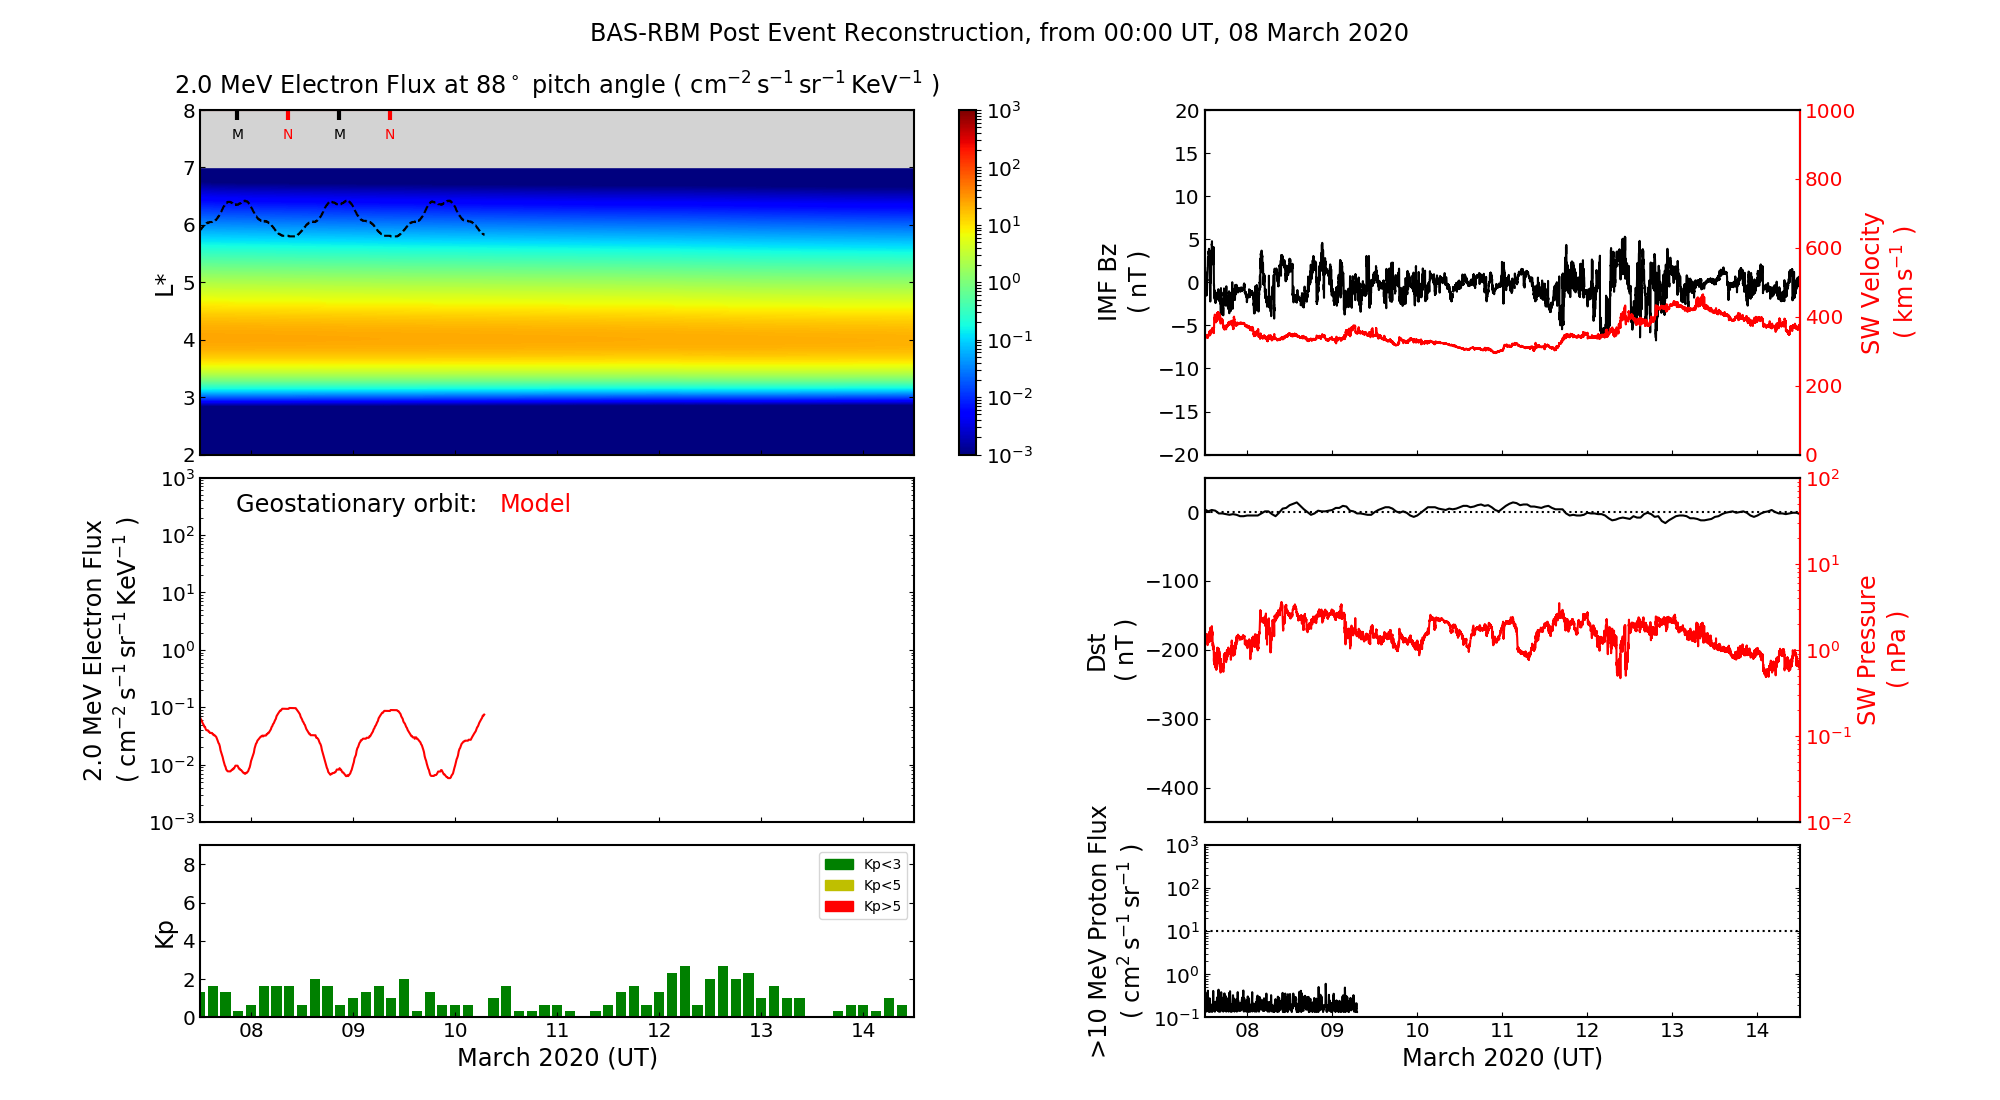Click the BAS-RBM Post Event Reconstruction title
Viewport: 2000px width, 1100px height.
coord(998,33)
